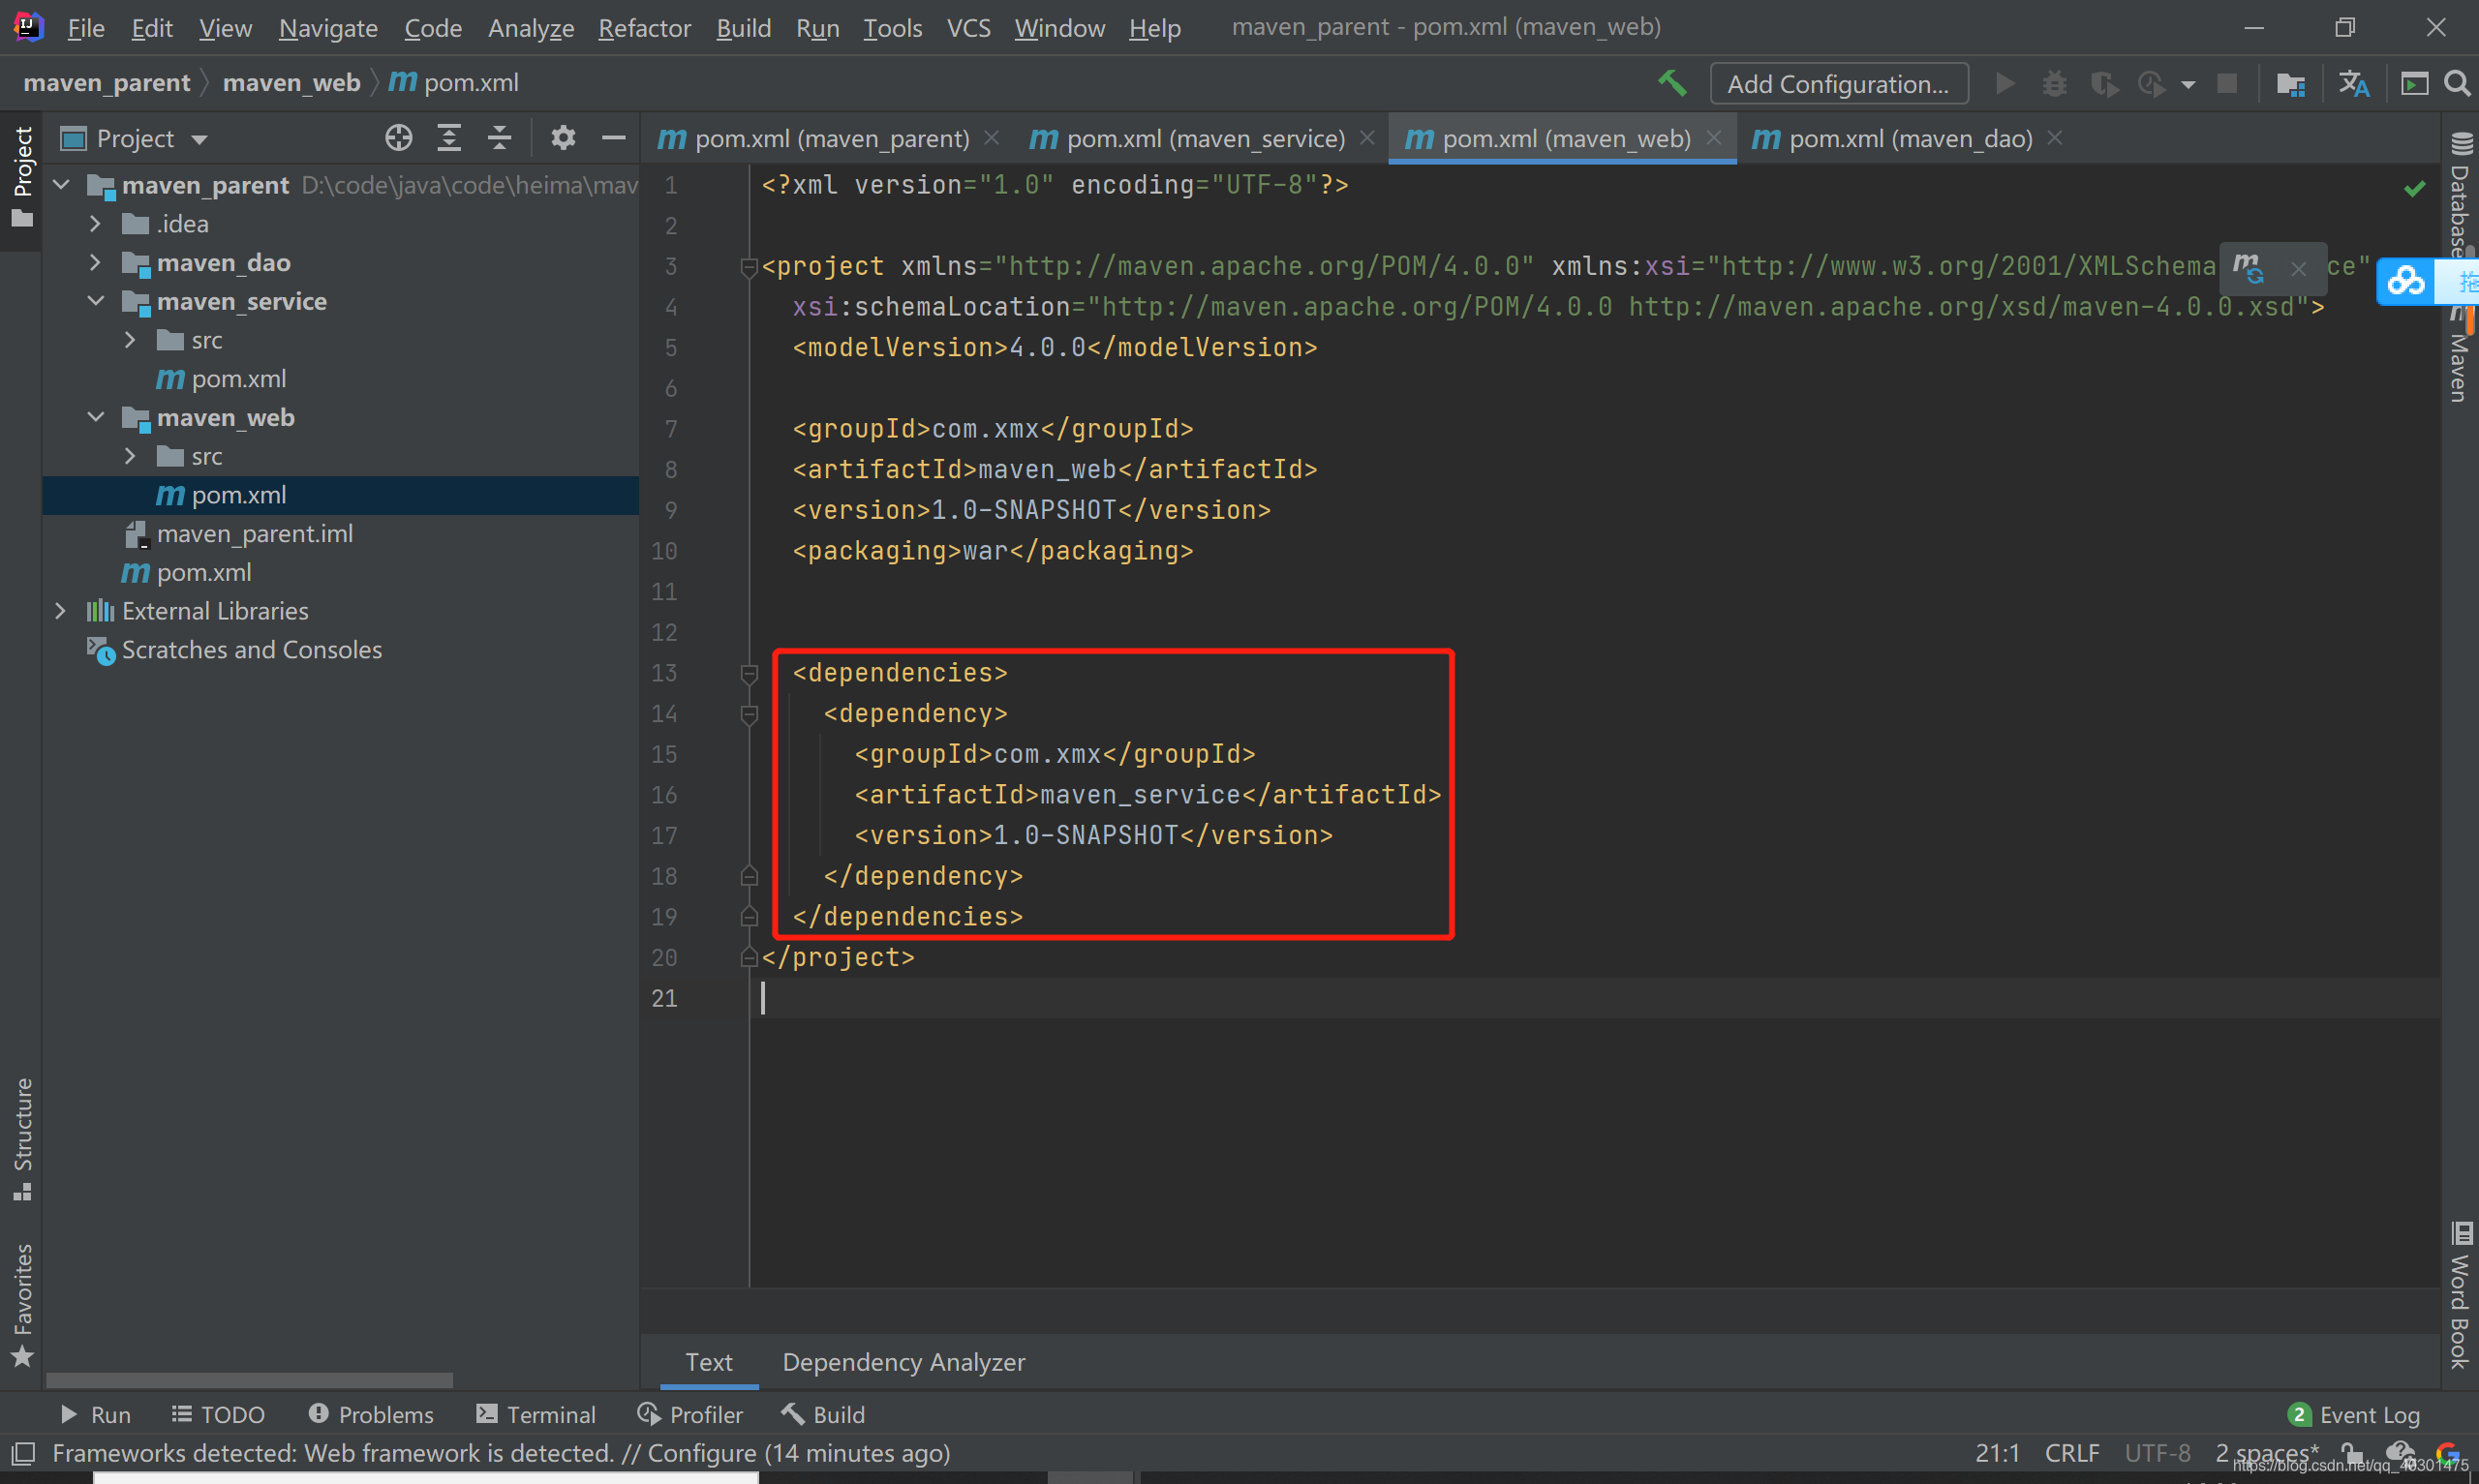
Task: Toggle tool window bars icon bottom-left corner
Action: point(23,1453)
